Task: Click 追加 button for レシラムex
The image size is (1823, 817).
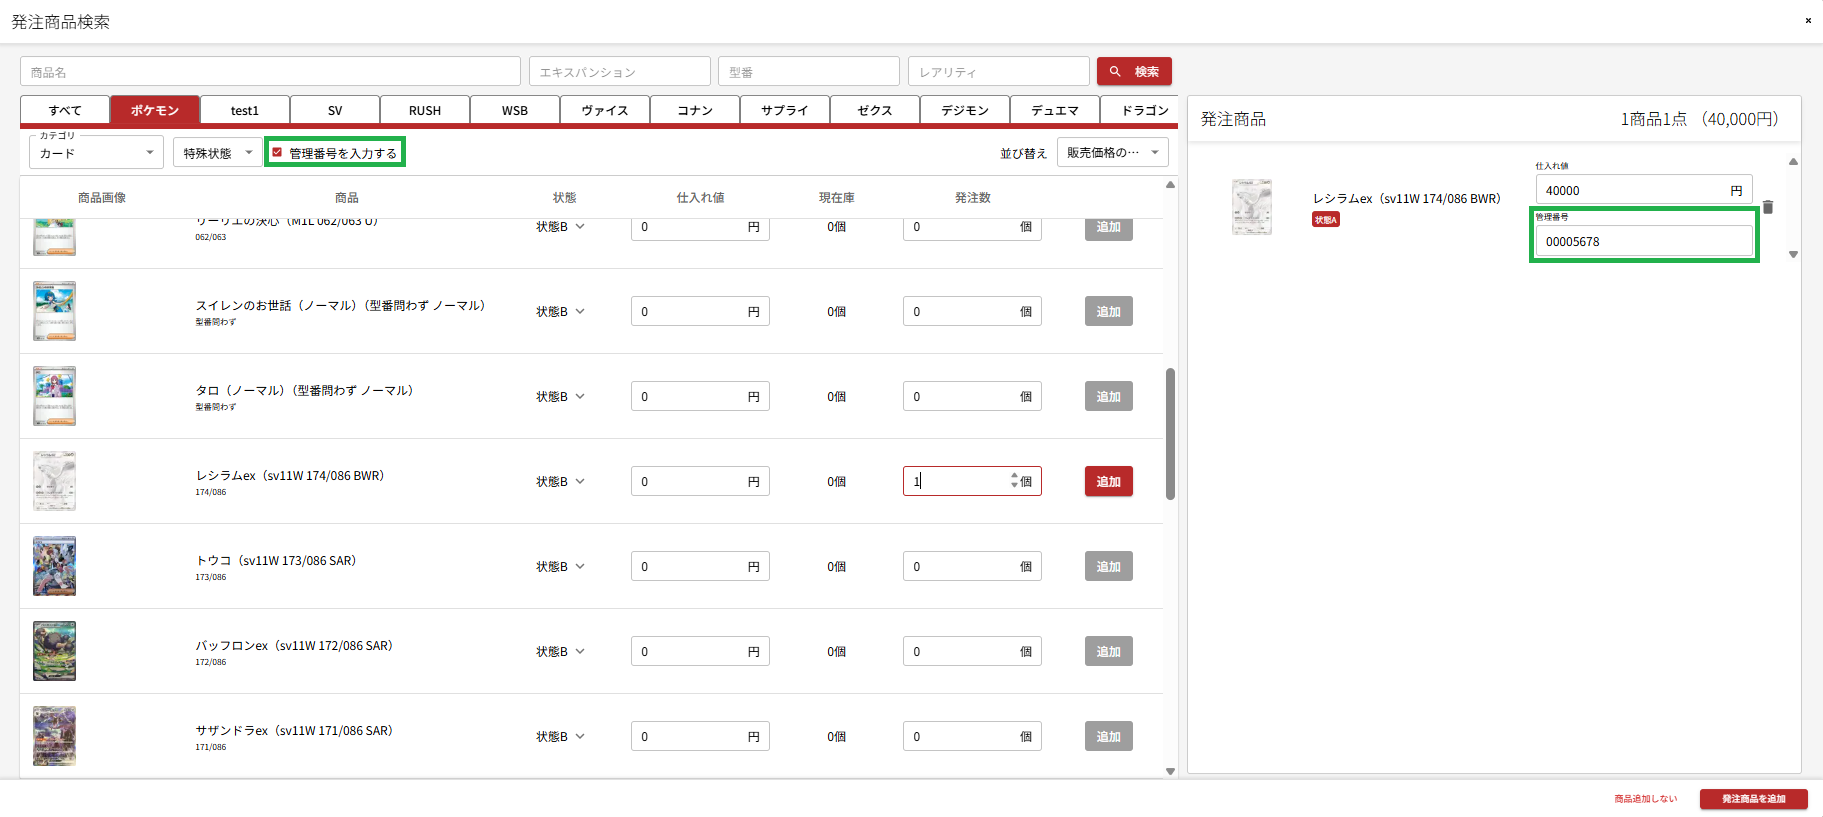Action: click(1109, 481)
